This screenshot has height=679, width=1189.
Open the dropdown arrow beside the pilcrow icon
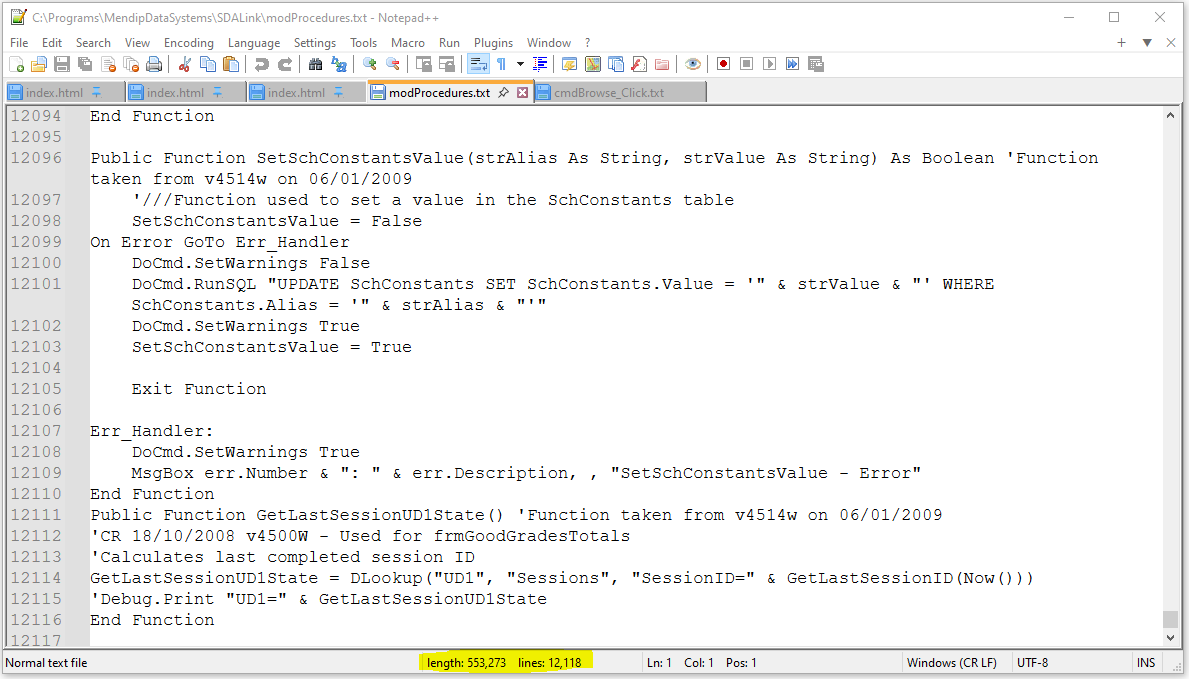point(520,64)
